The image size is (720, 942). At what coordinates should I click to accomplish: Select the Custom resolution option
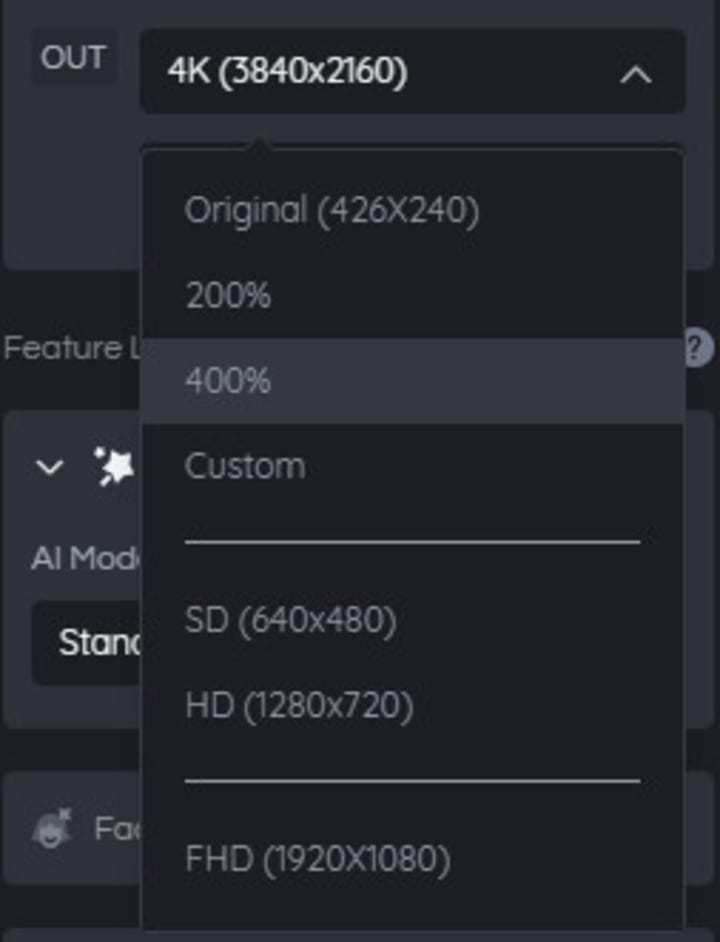pyautogui.click(x=245, y=466)
